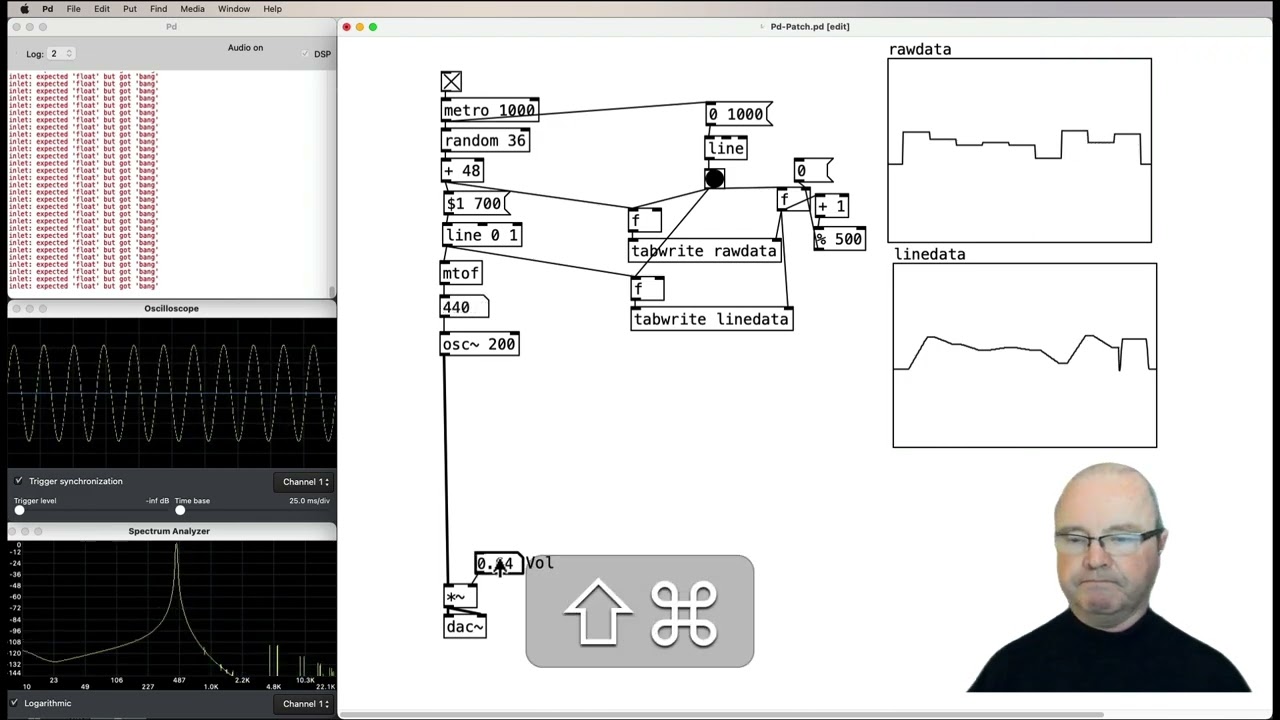Click the 25.0 ms/div value
Image resolution: width=1280 pixels, height=720 pixels.
(x=309, y=501)
